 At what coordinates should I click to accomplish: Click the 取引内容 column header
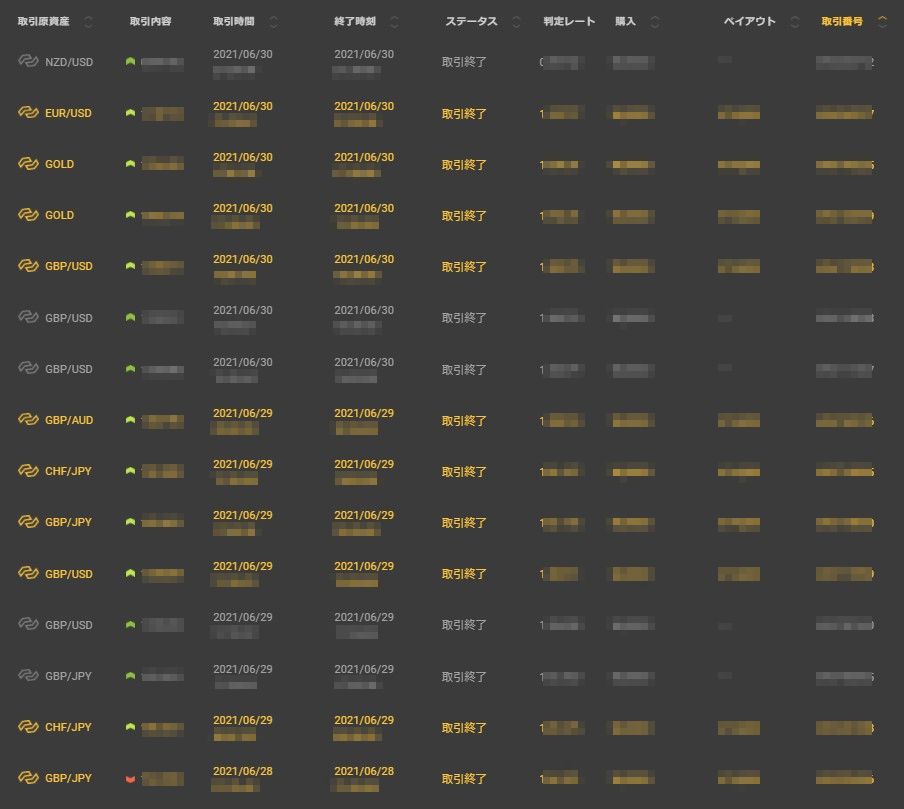point(150,22)
